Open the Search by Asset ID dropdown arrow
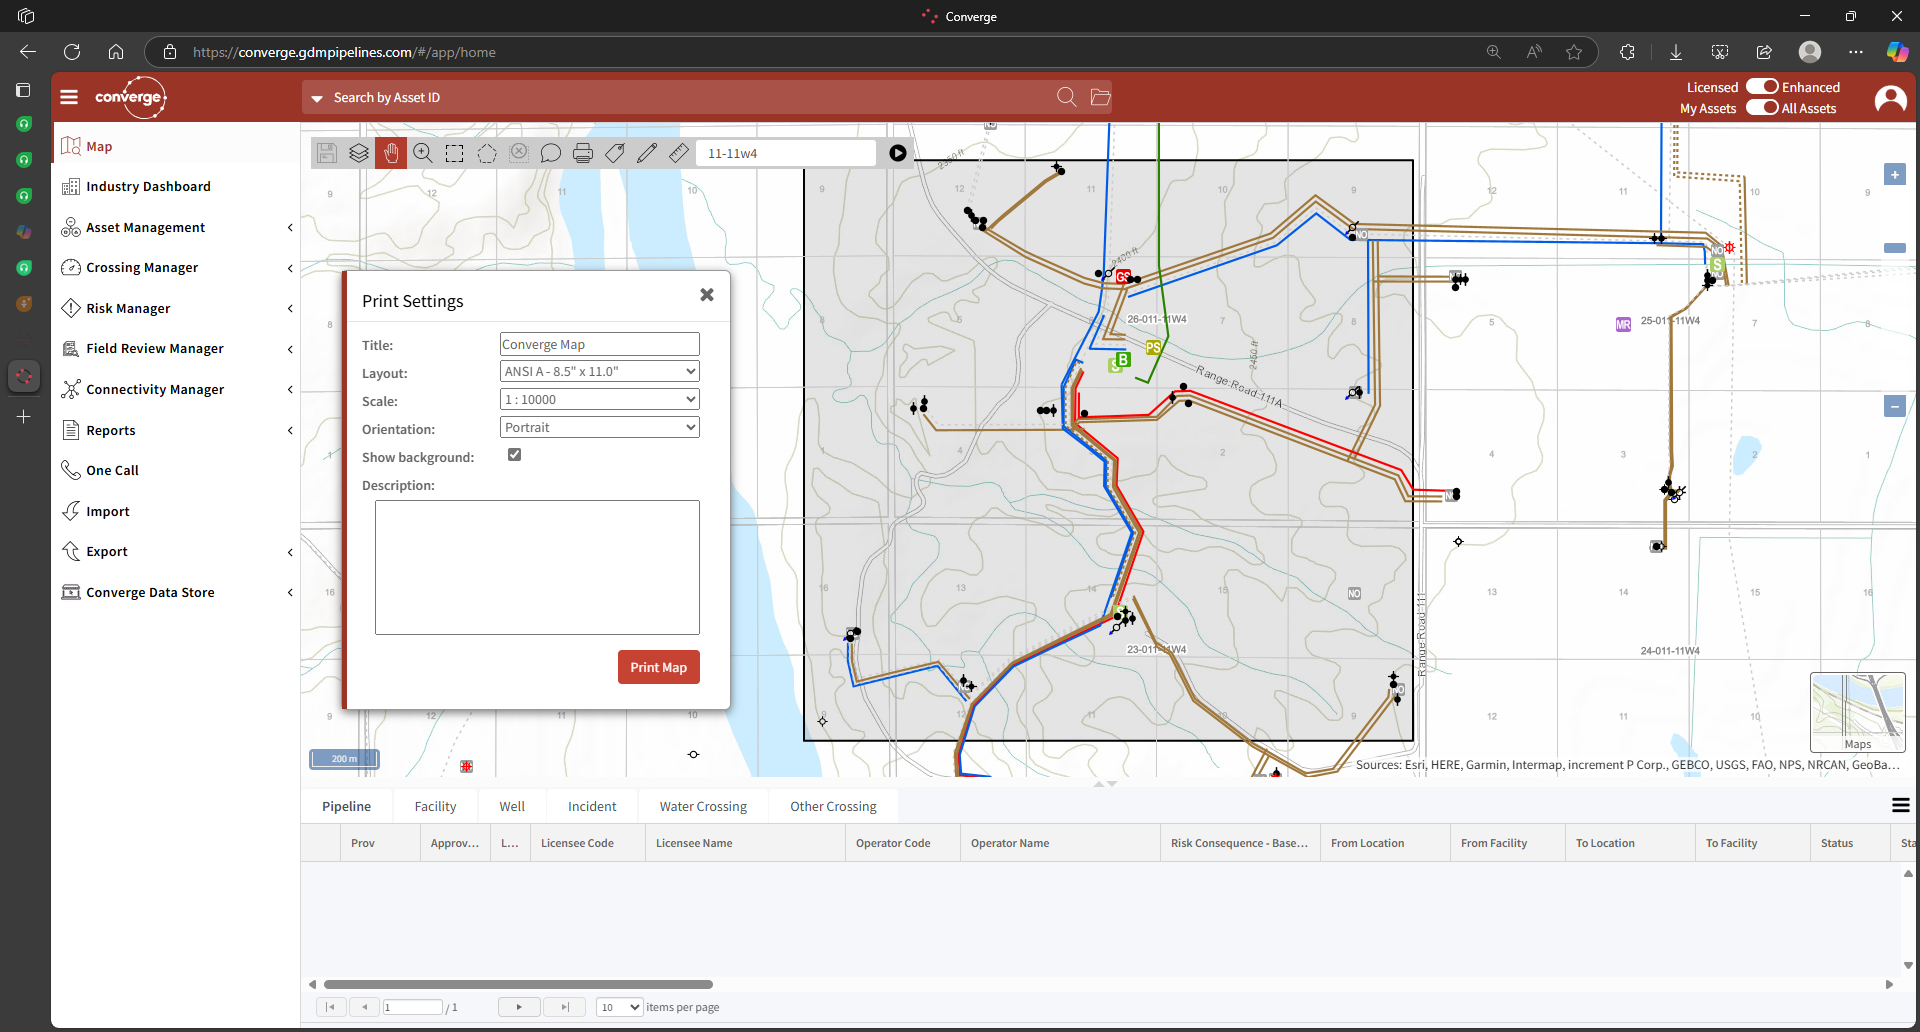The image size is (1920, 1032). click(317, 98)
